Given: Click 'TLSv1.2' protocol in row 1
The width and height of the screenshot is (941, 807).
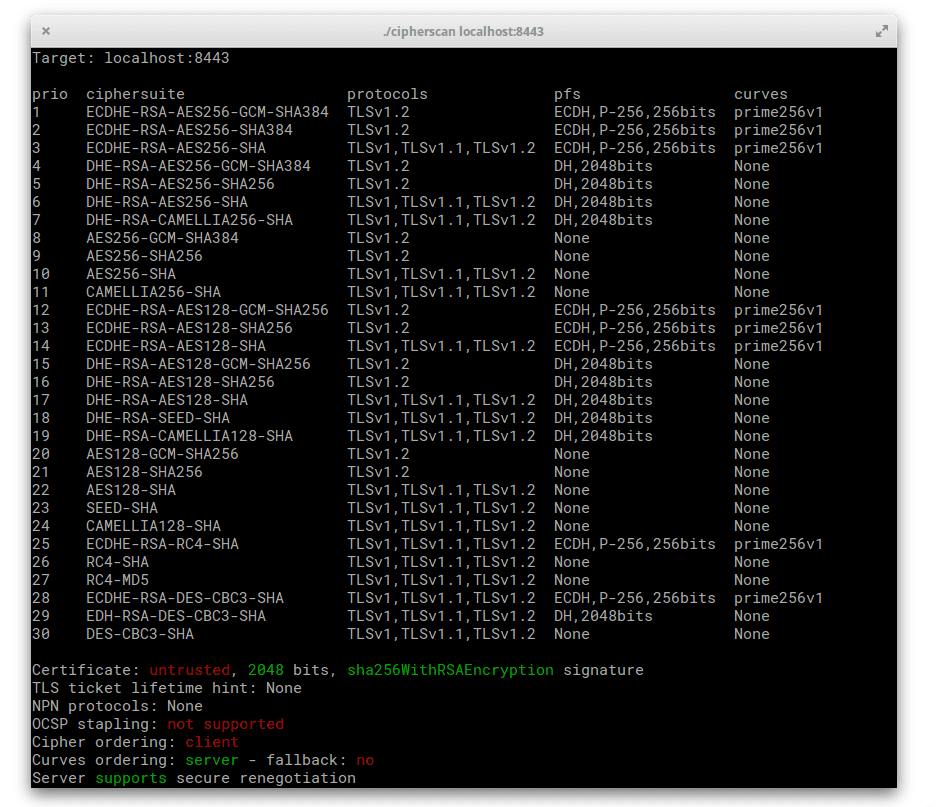Looking at the screenshot, I should tap(379, 112).
